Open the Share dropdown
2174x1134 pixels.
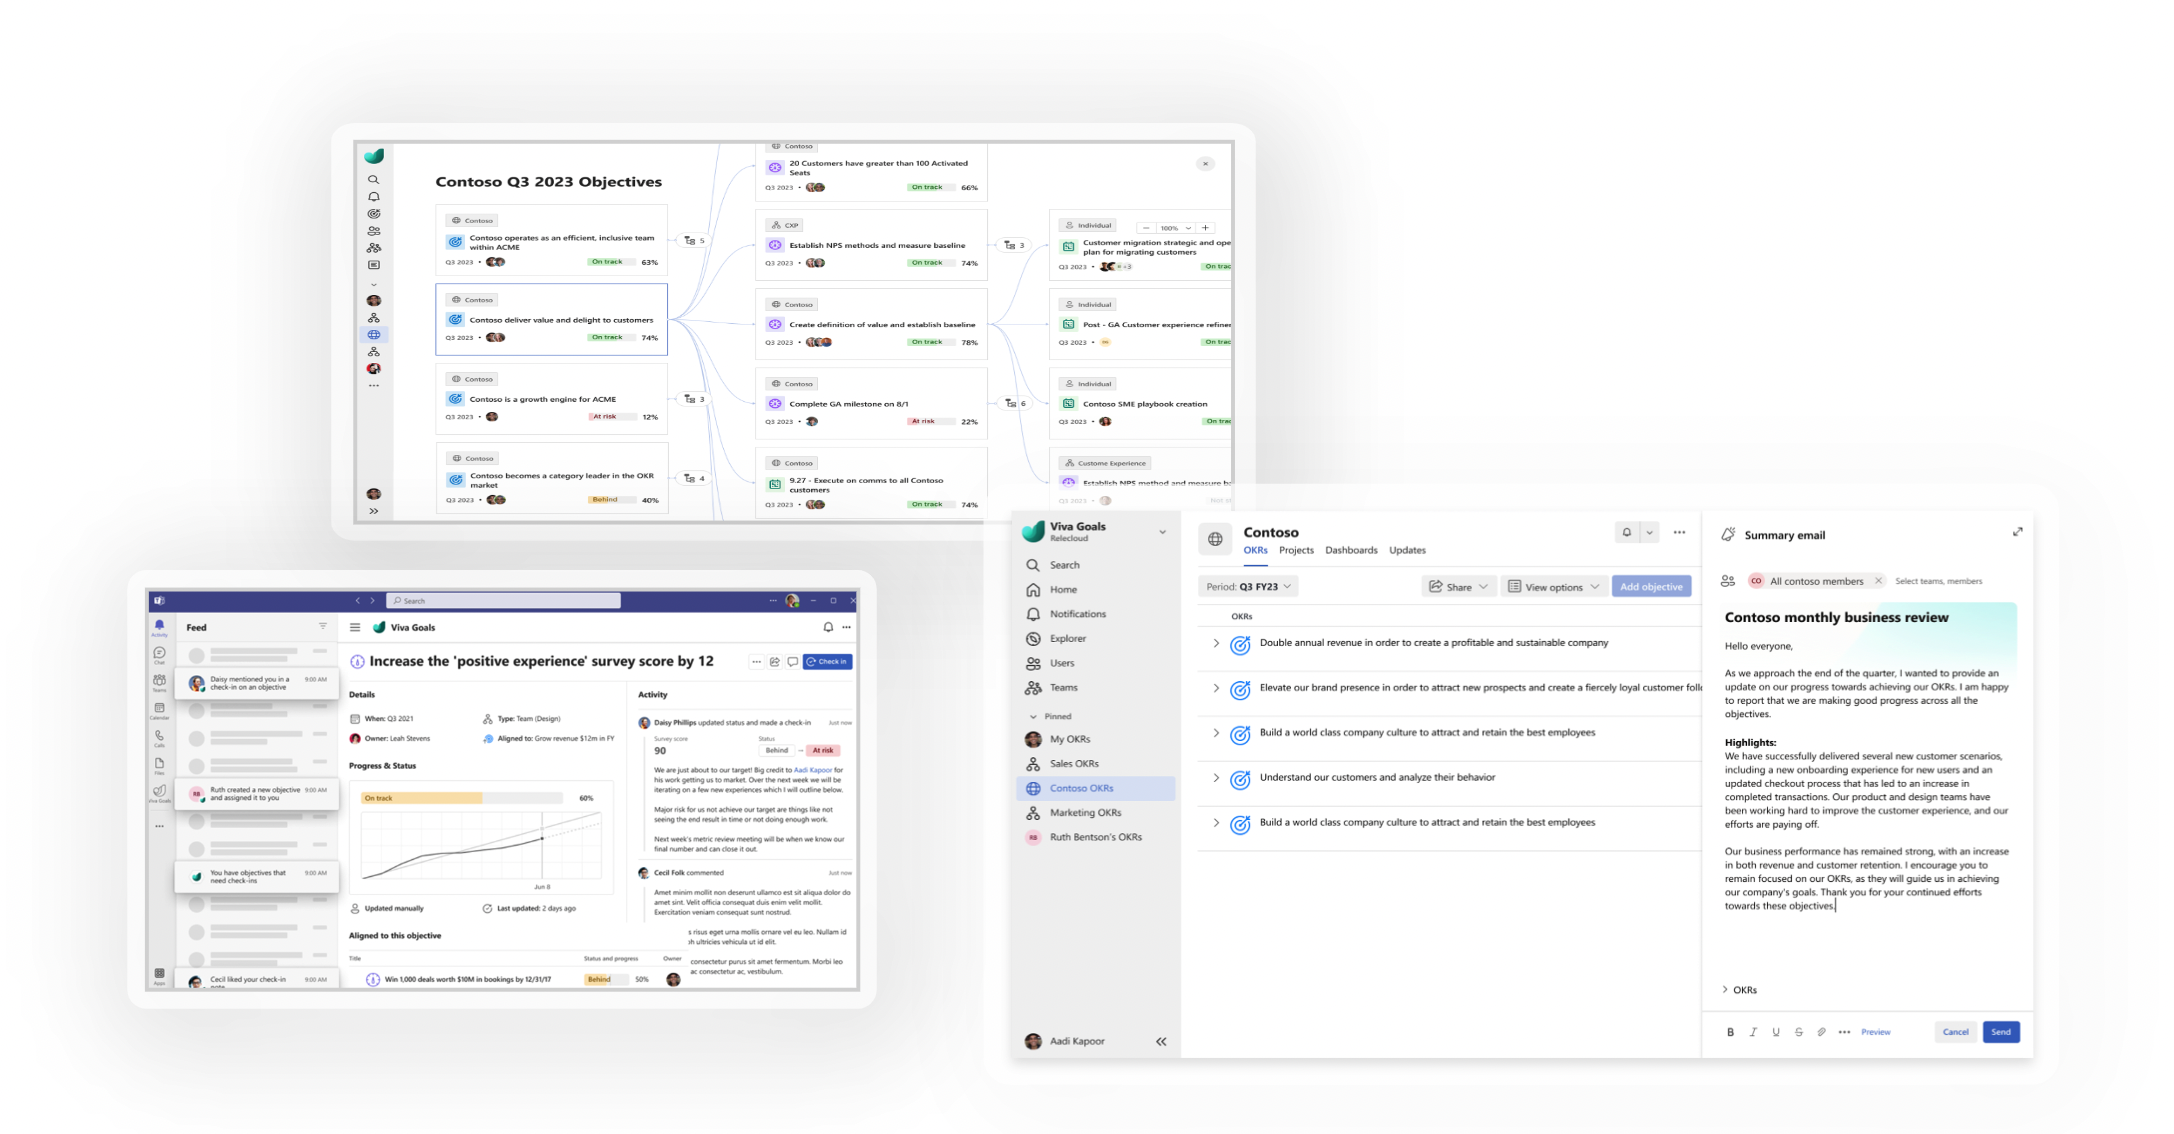click(x=1458, y=587)
